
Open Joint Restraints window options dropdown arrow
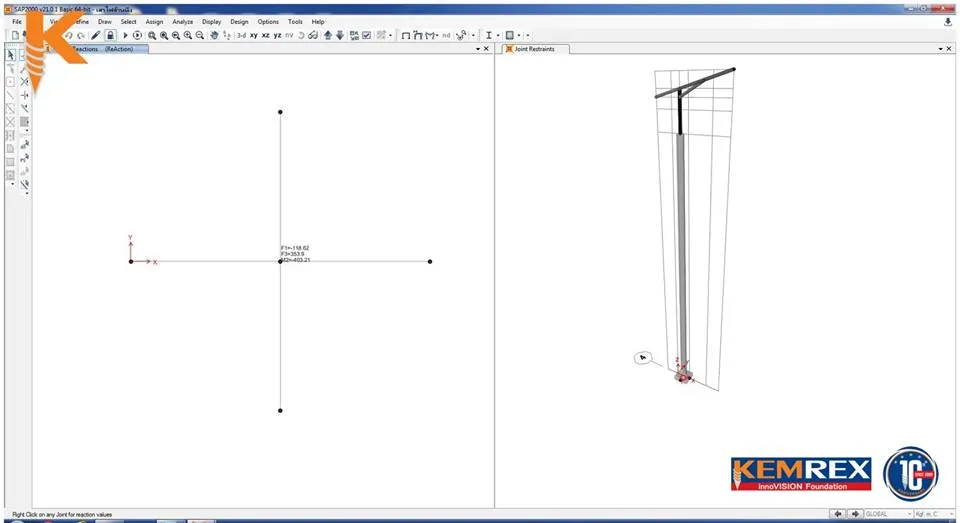(940, 48)
